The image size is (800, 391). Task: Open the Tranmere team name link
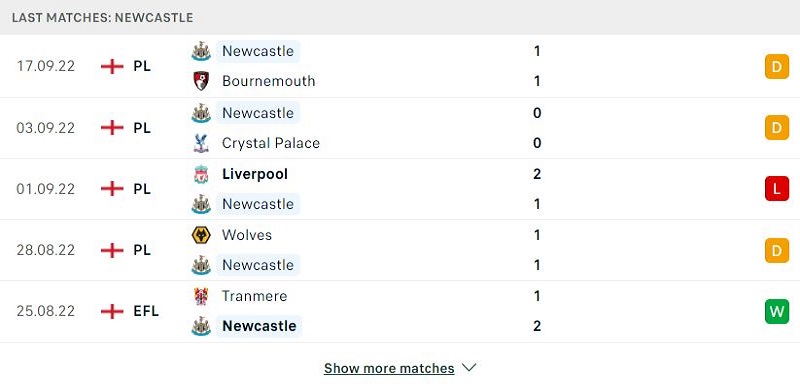click(255, 296)
